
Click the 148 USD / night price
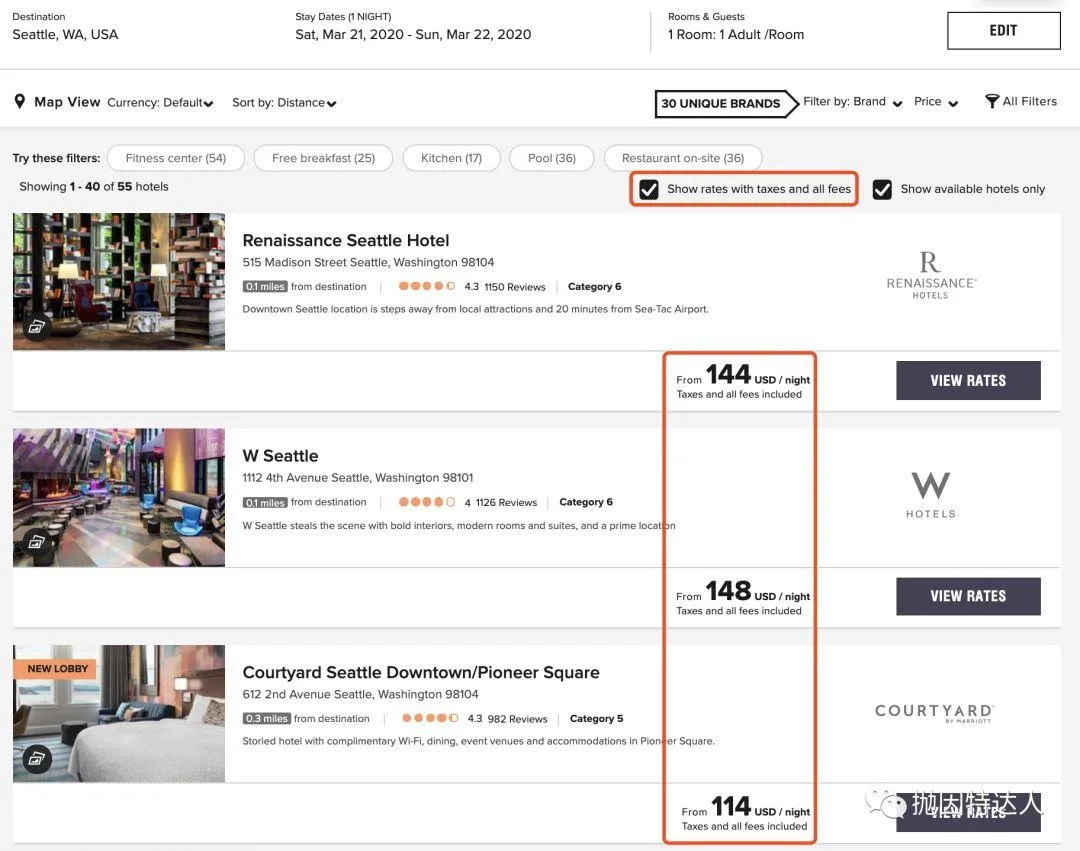[x=743, y=592]
